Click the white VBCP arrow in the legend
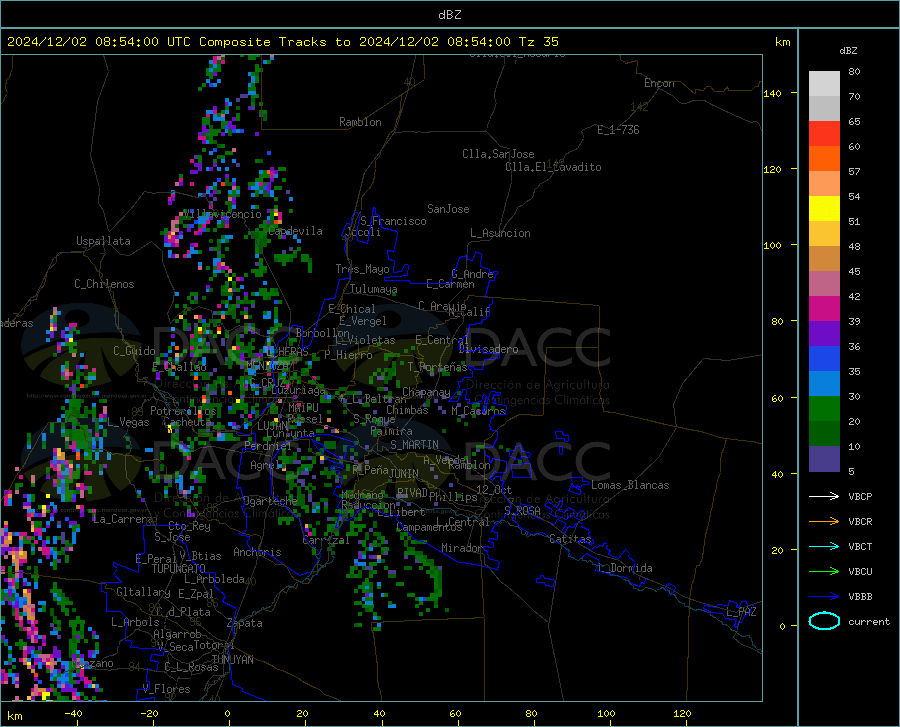Screen dimensions: 900x727 [x=824, y=496]
